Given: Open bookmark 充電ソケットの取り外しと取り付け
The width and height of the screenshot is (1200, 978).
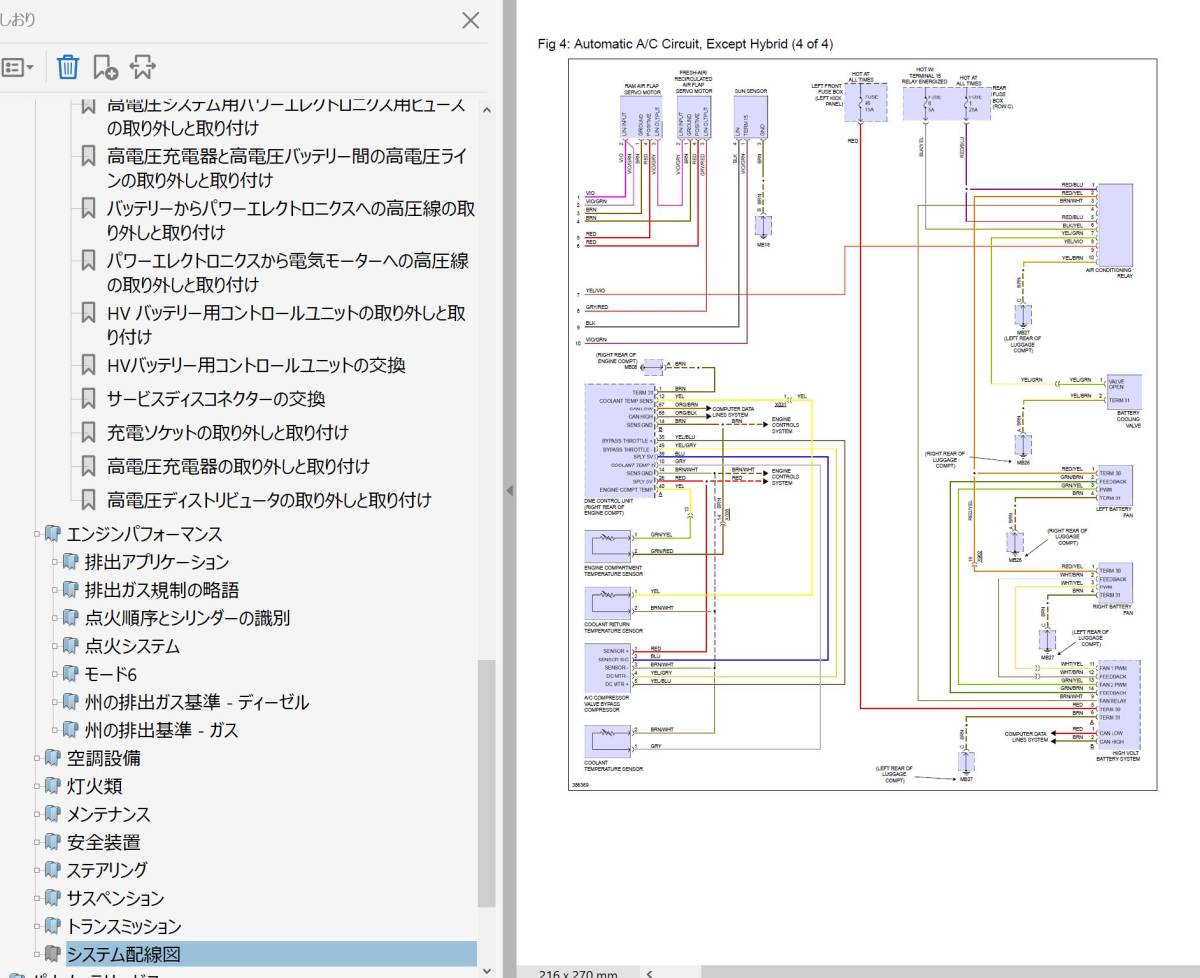Looking at the screenshot, I should 228,433.
